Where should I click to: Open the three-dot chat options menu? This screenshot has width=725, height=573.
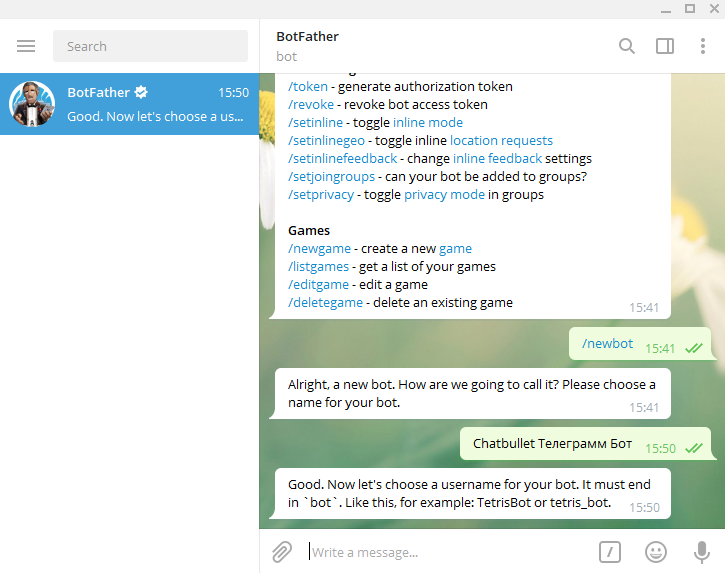(x=703, y=46)
